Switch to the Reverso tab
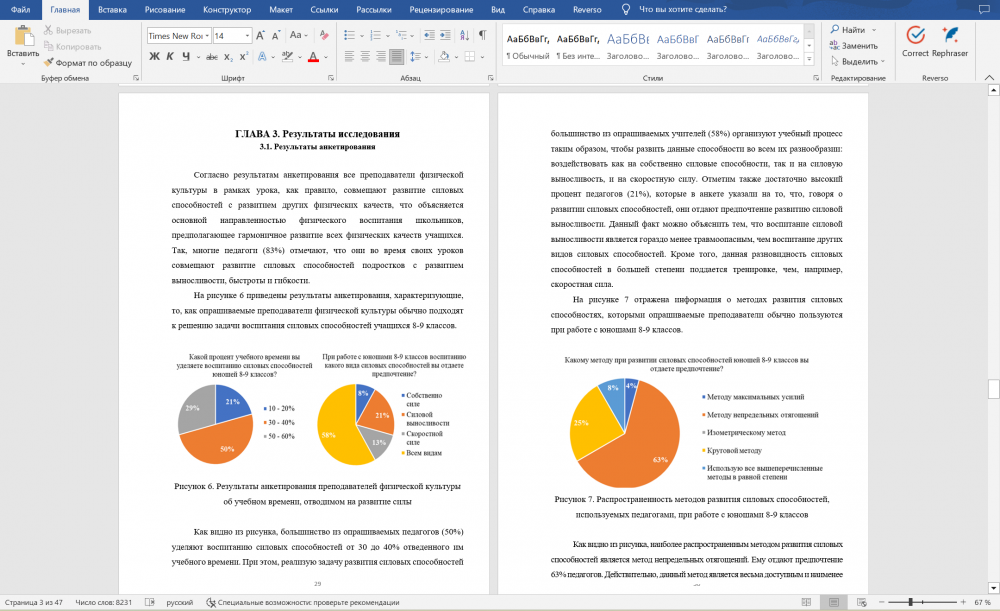 (x=587, y=10)
